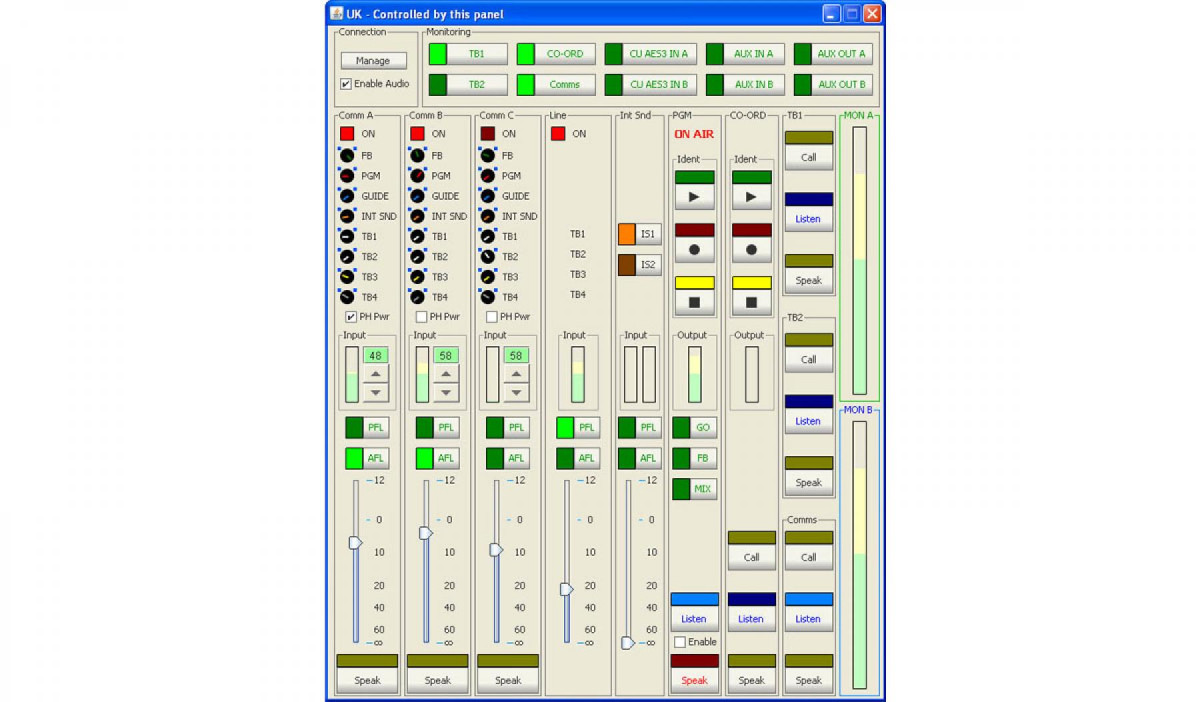Click the Line channel fader handle
Screen dimensions: 1200x702
566,589
